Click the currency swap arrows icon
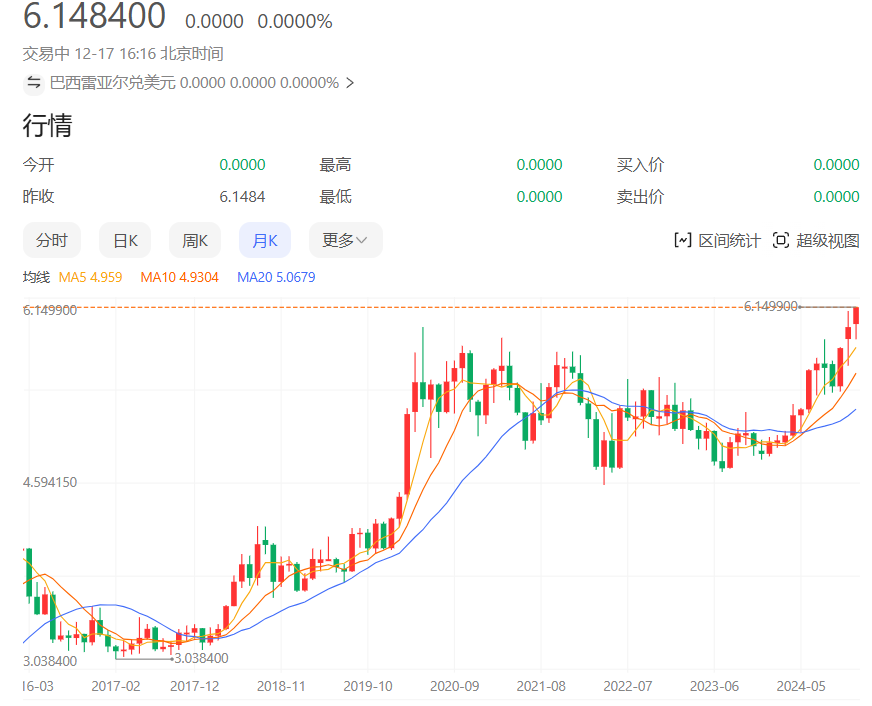The height and width of the screenshot is (706, 872). pos(34,83)
